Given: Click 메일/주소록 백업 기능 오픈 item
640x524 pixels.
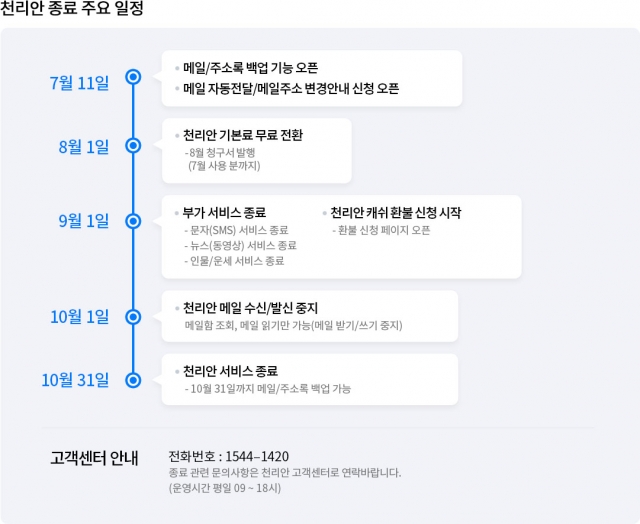Looking at the screenshot, I should point(250,68).
